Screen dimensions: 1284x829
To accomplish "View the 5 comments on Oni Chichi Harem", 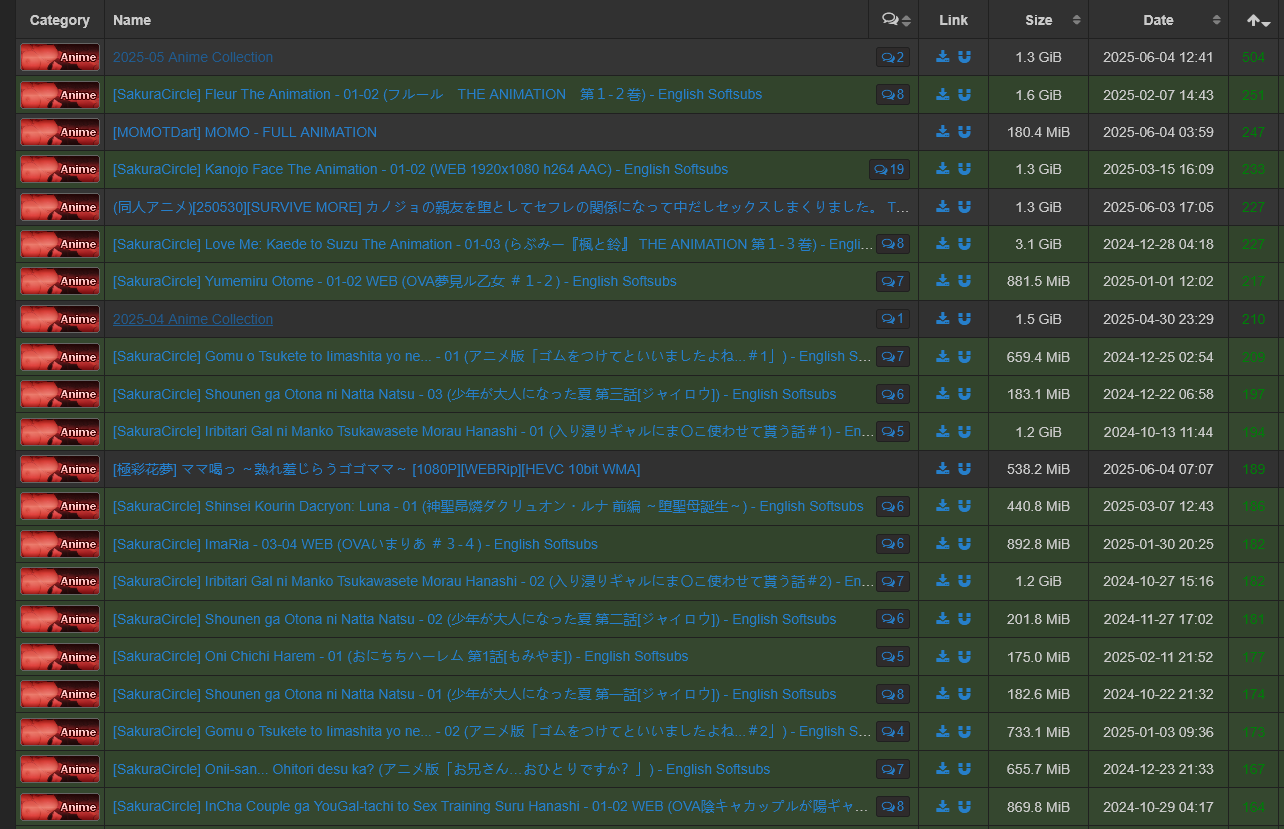I will pos(893,656).
